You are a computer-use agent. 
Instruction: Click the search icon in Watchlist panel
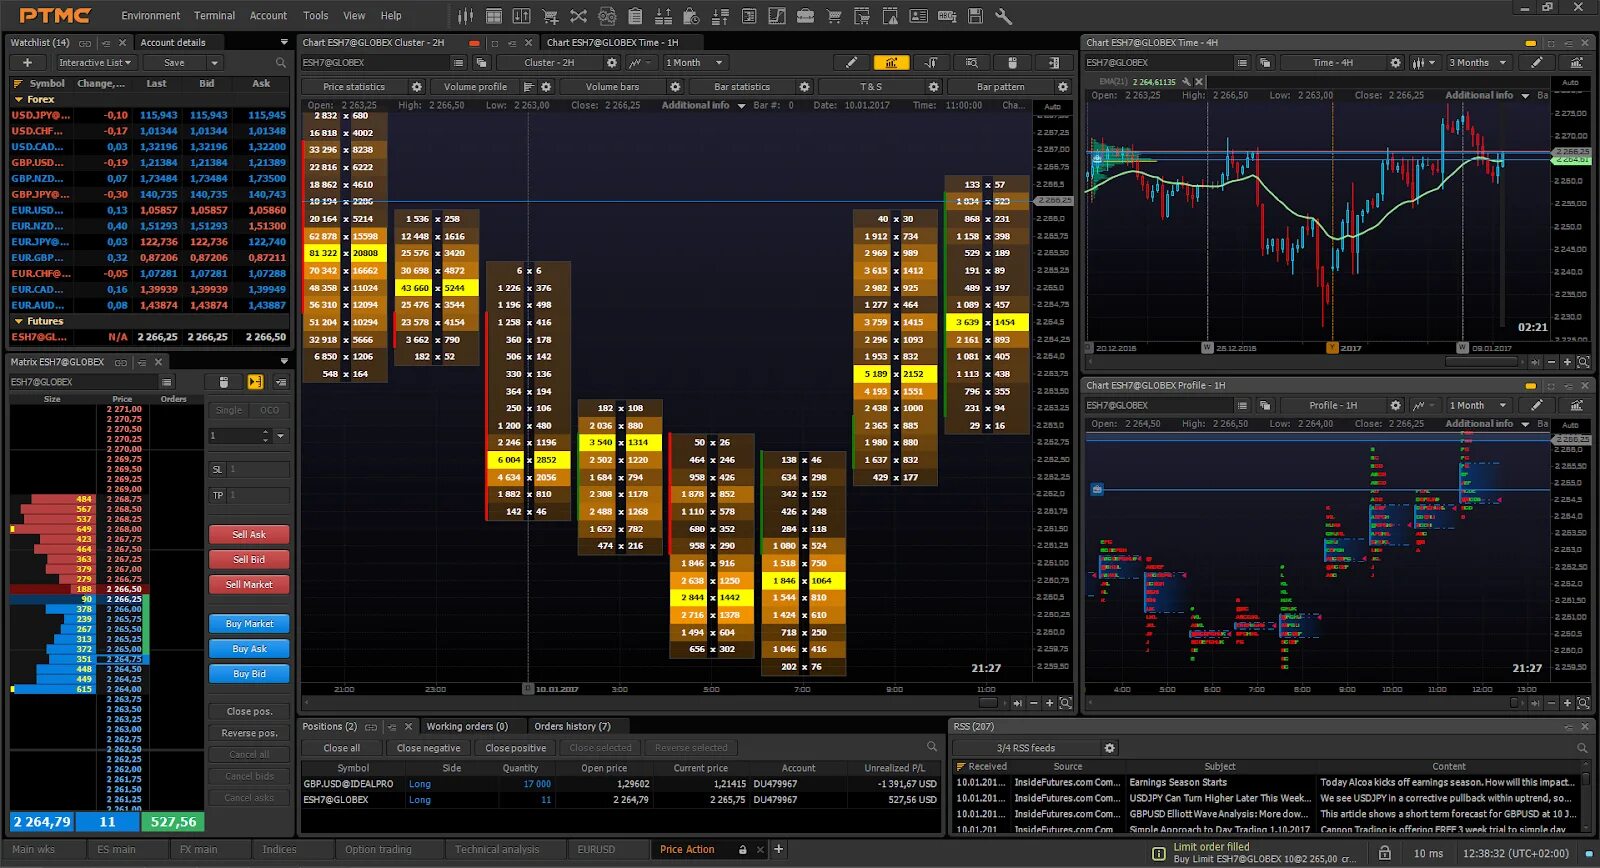(281, 62)
